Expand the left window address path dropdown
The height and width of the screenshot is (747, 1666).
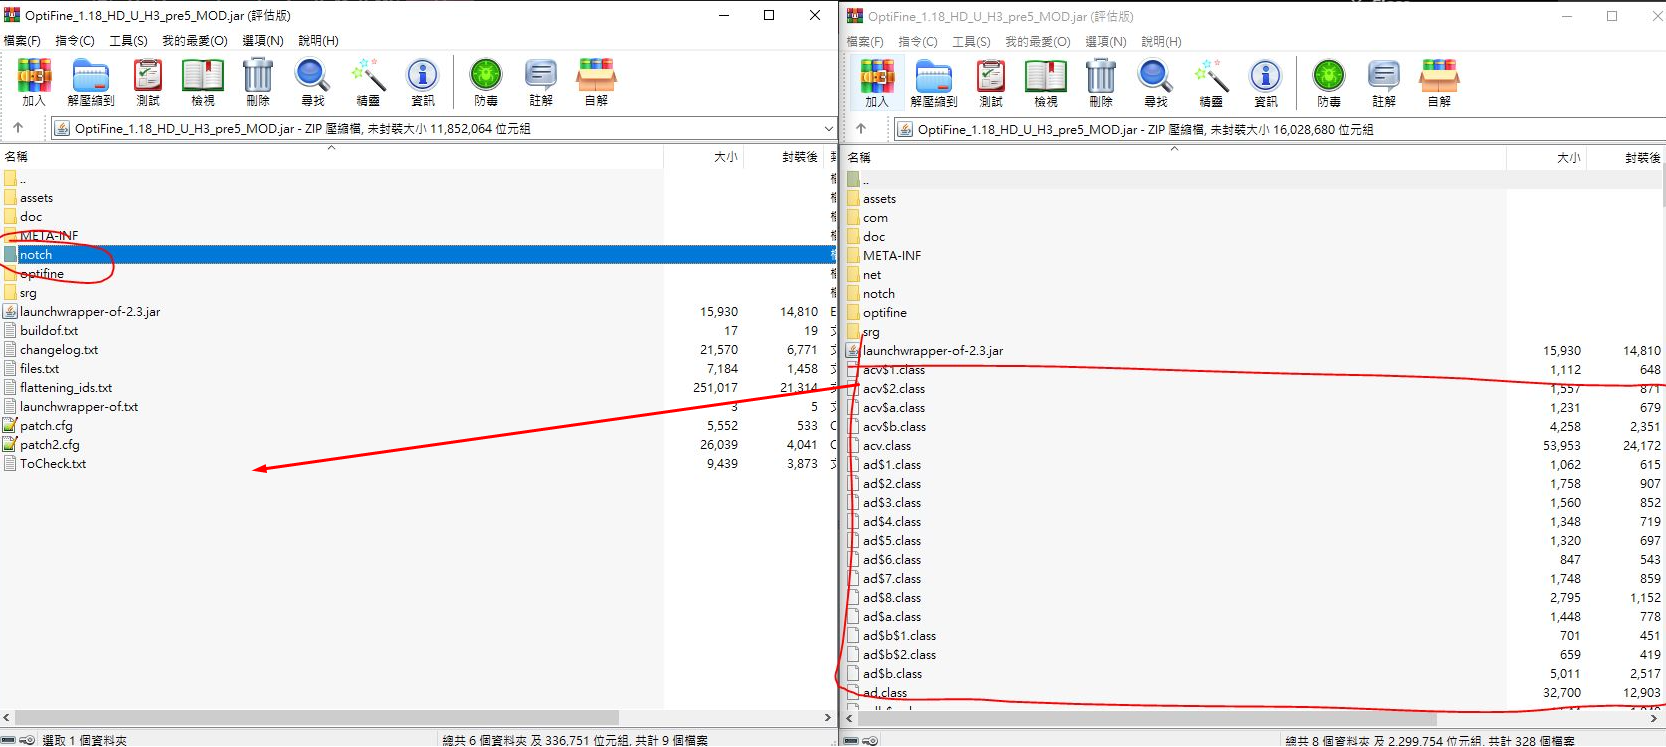828,129
